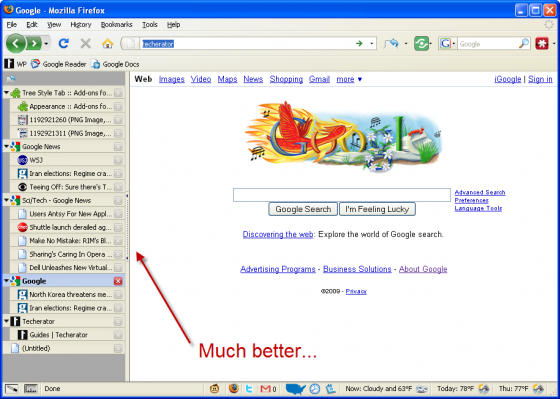Viewport: 560px width, 399px height.
Task: Collapse the Google News tab tree
Action: pyautogui.click(x=6, y=146)
